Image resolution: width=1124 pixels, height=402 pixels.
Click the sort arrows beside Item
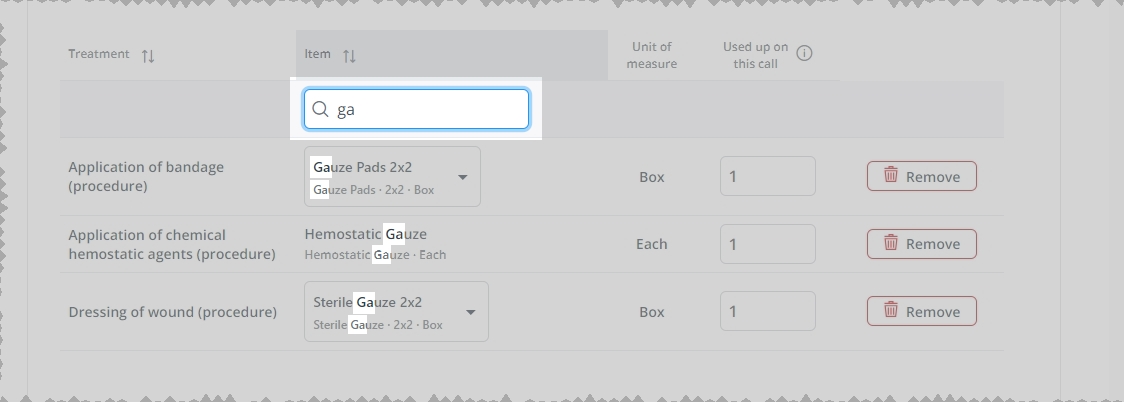(349, 56)
